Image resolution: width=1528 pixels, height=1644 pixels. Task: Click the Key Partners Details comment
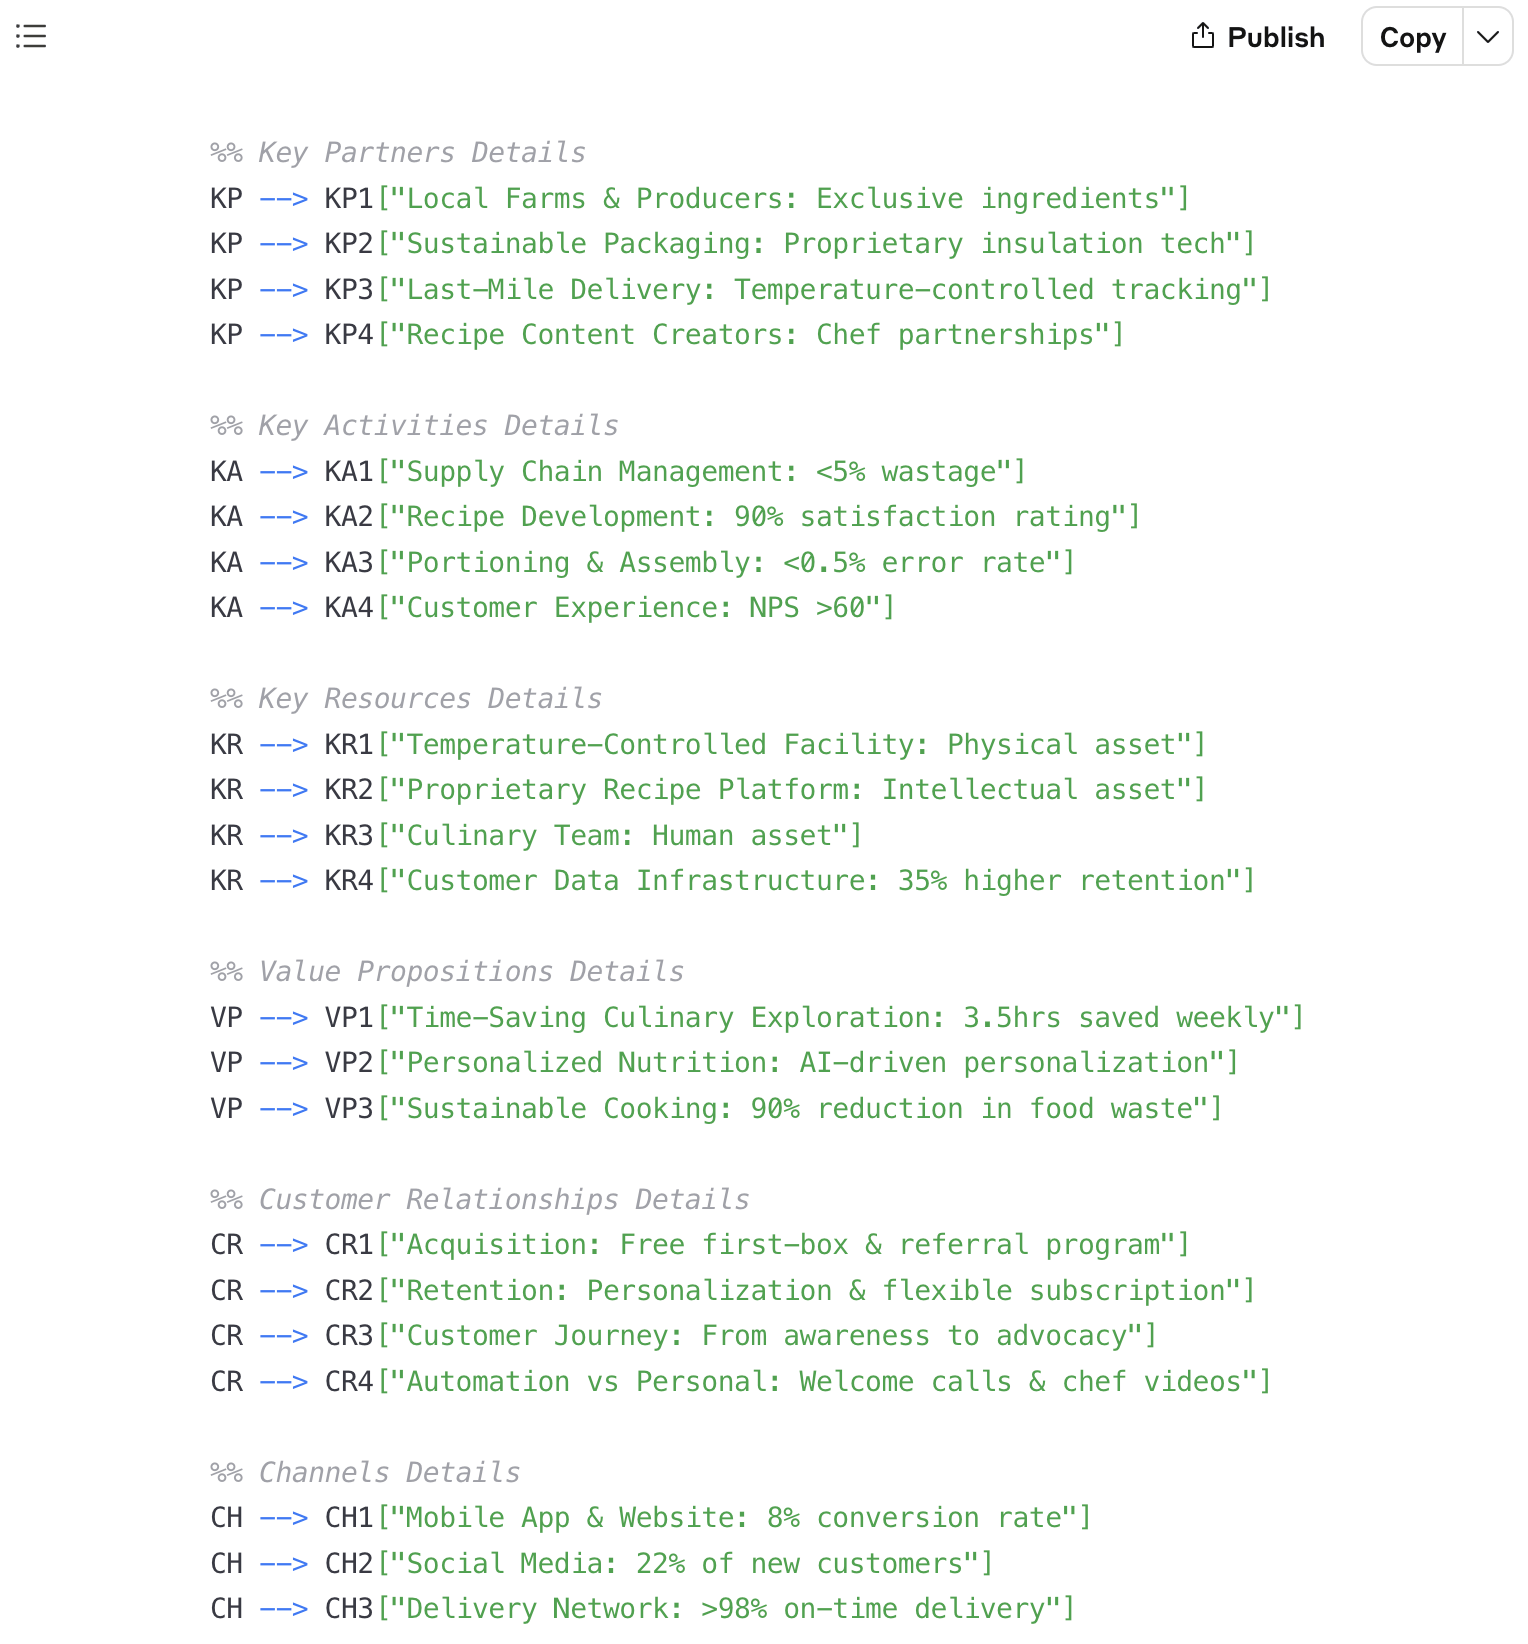[398, 152]
